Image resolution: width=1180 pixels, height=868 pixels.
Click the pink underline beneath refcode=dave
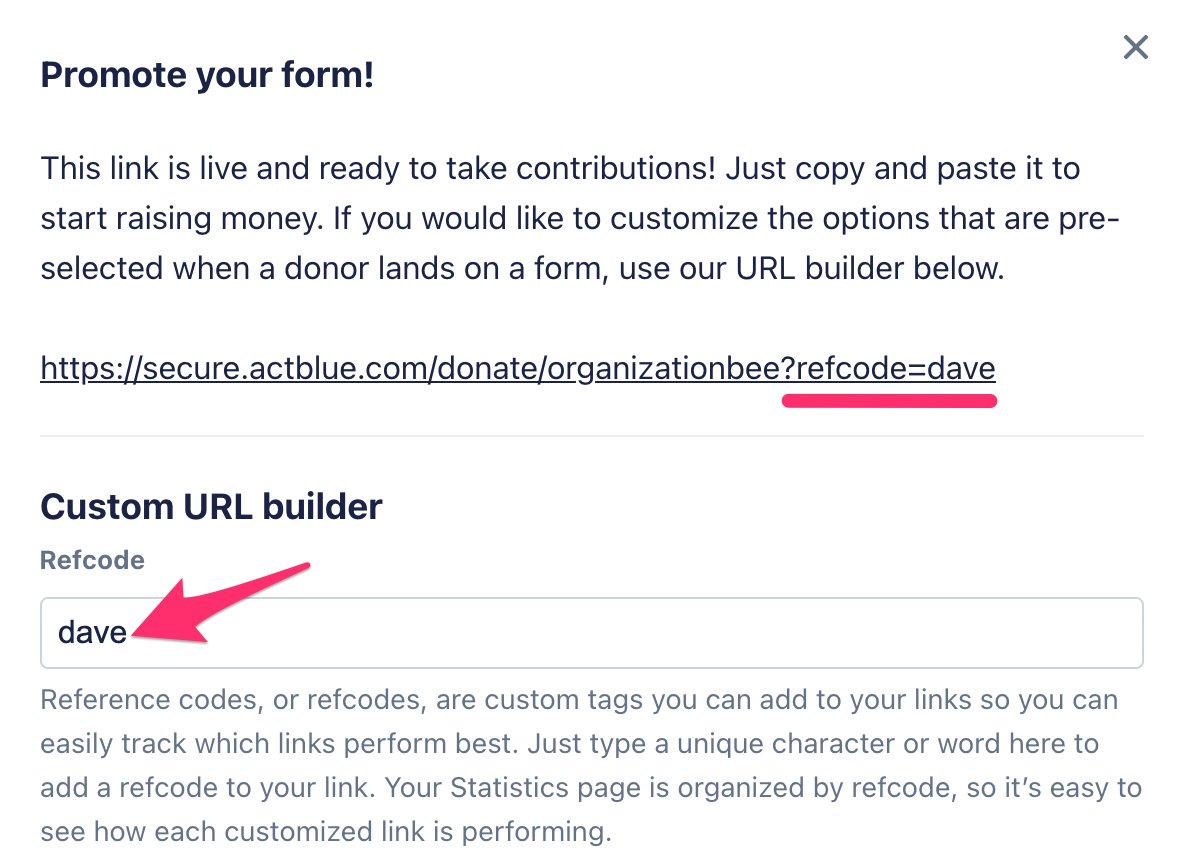click(x=889, y=402)
